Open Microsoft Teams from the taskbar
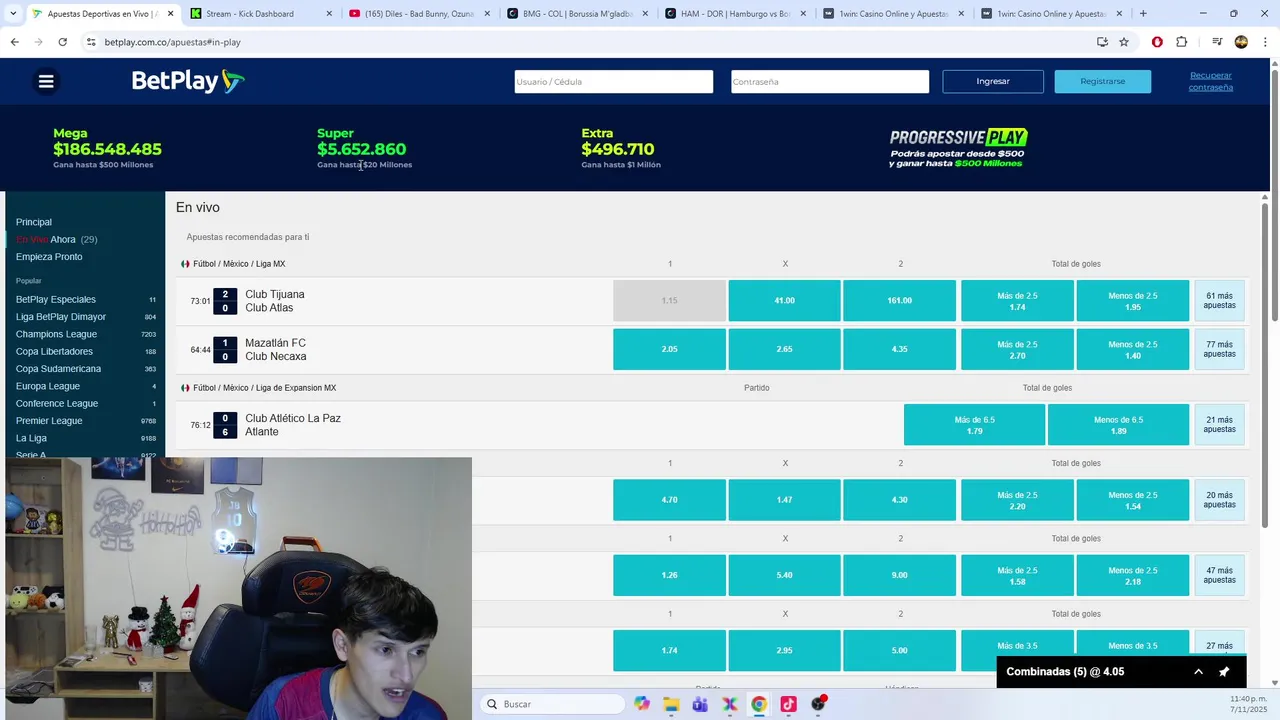The width and height of the screenshot is (1280, 720). coord(700,704)
